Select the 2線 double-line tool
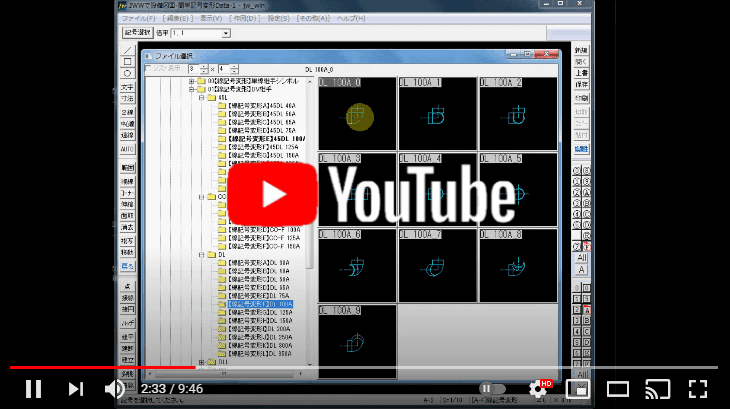This screenshot has width=730, height=409. tap(127, 112)
